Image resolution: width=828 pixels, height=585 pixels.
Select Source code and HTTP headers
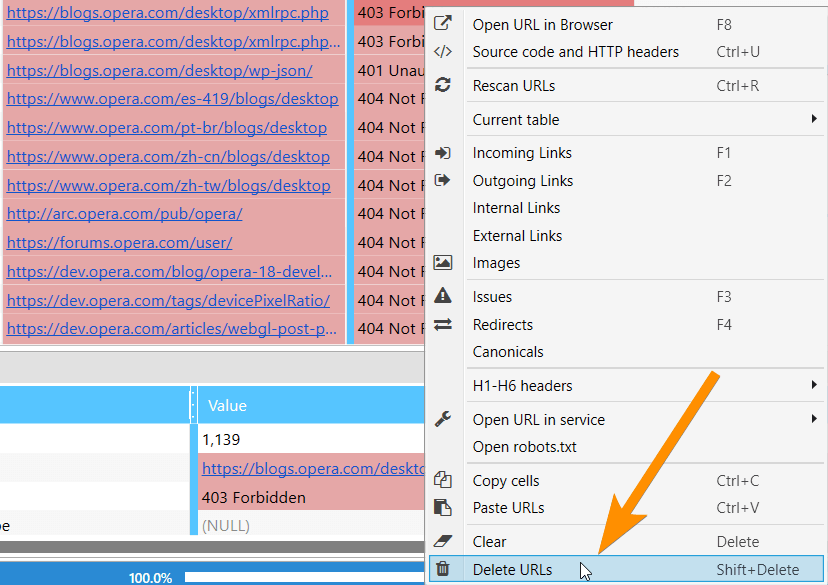pos(626,52)
